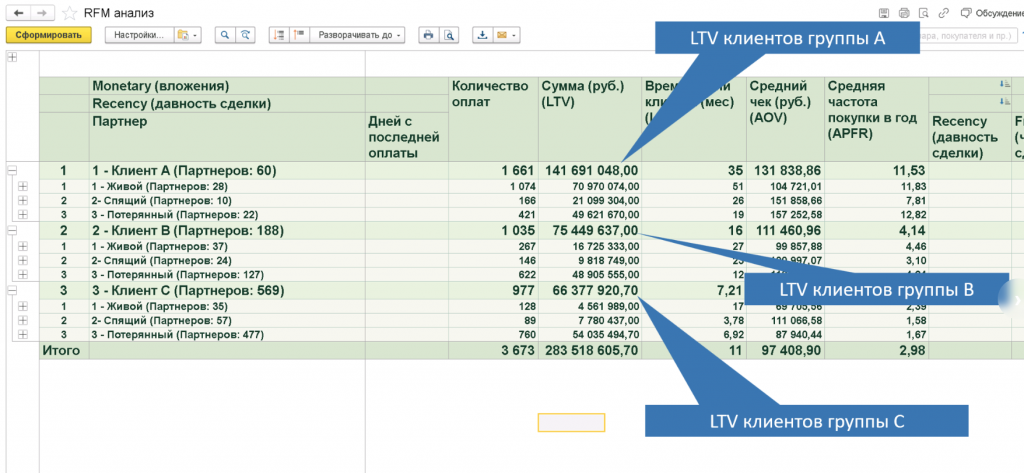
Task: Click the top-right printer icon
Action: pos(904,13)
